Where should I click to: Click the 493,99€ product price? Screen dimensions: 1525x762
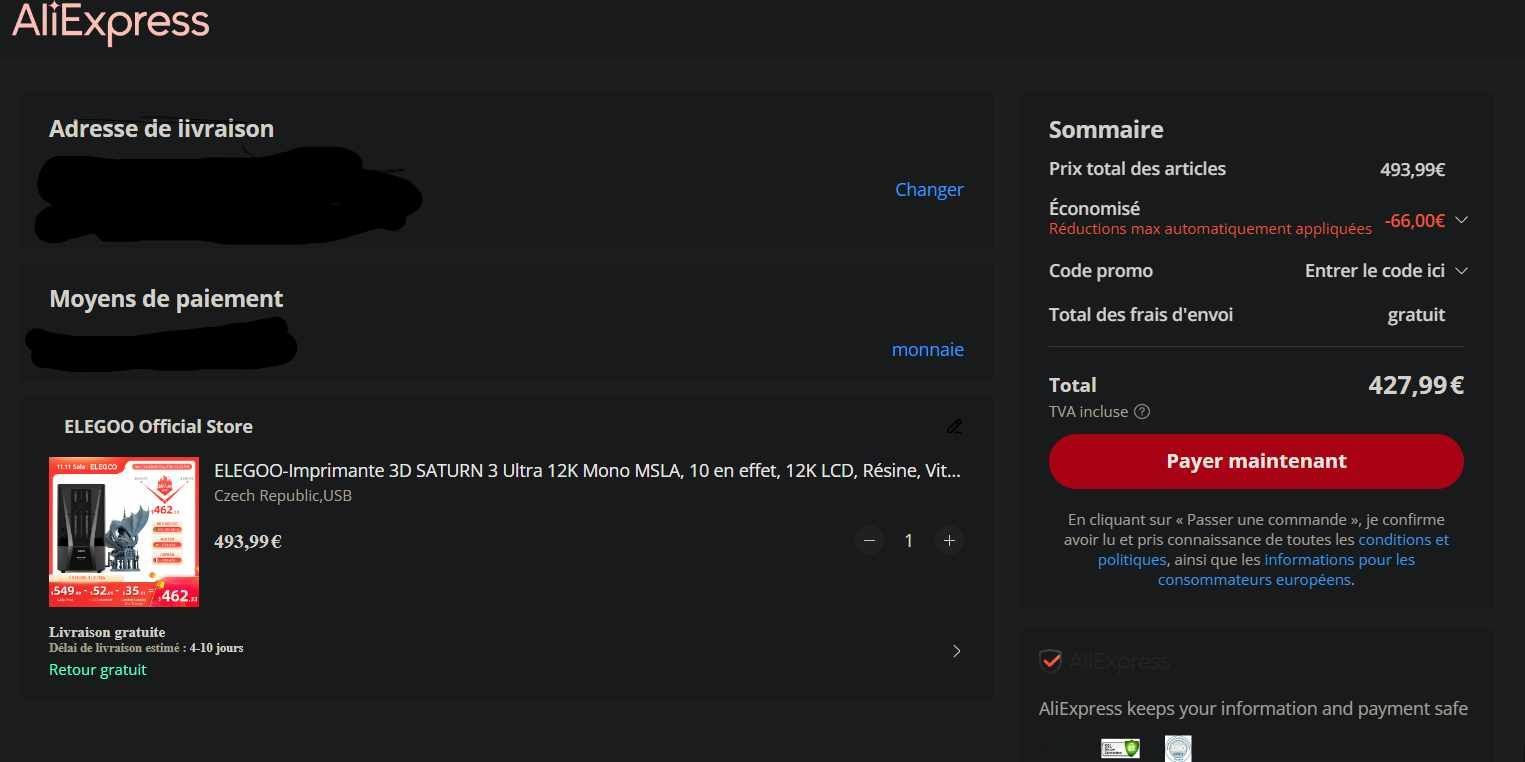tap(248, 542)
